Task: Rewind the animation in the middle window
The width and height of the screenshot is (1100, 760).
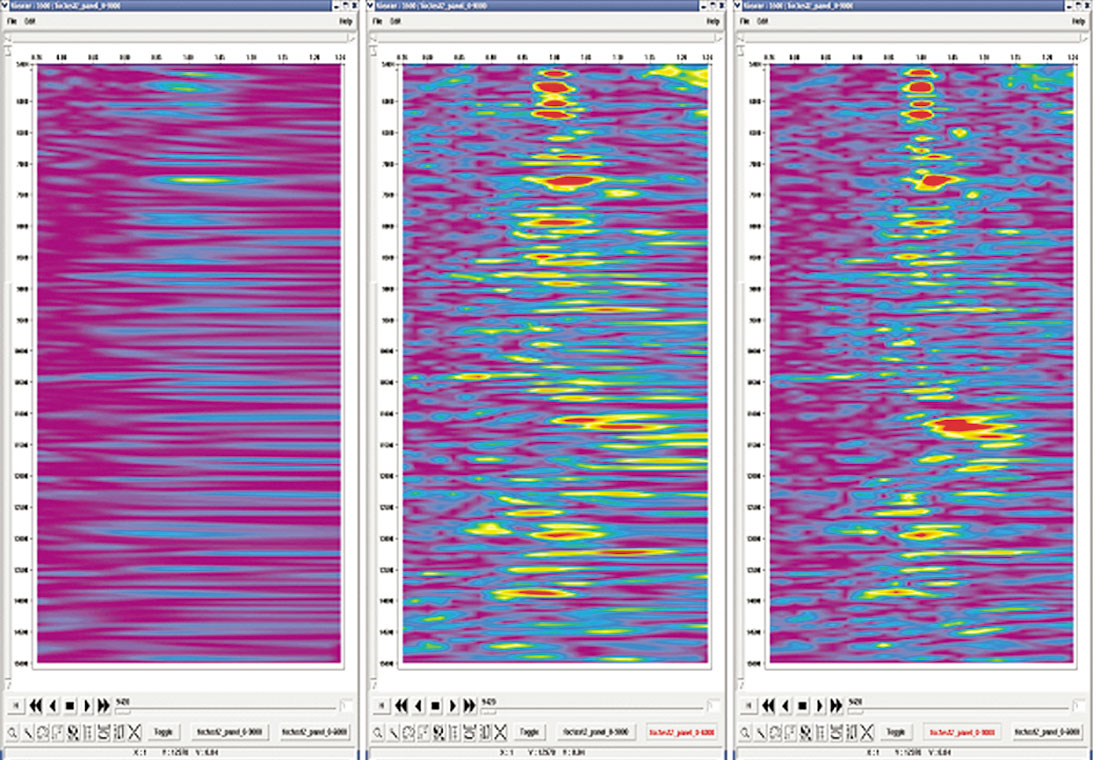Action: click(x=401, y=705)
